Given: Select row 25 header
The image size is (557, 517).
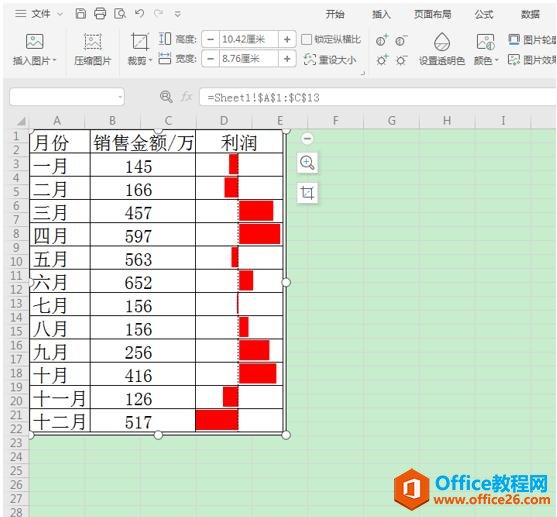Looking at the screenshot, I should (16, 471).
